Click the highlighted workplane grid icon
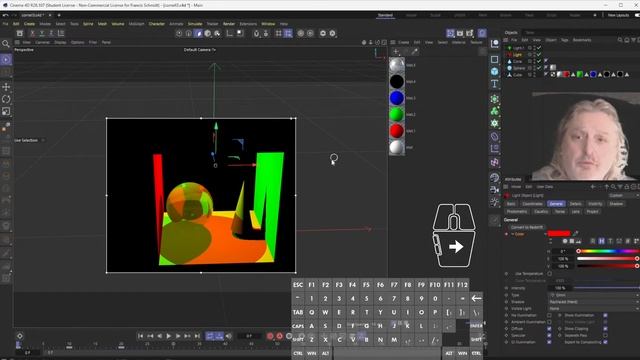640x360 pixels. (288, 33)
